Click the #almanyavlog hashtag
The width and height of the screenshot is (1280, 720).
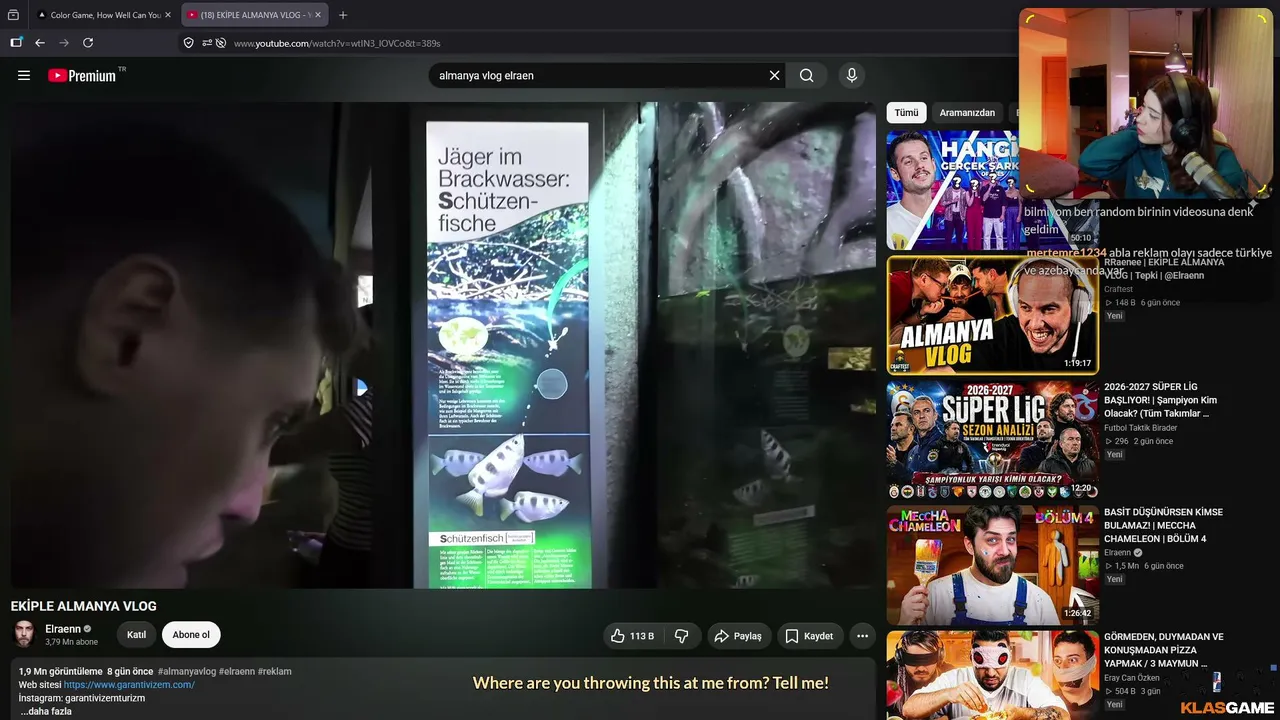coord(187,672)
